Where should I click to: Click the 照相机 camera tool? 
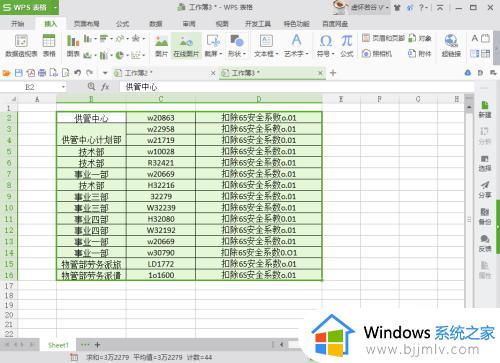tap(377, 54)
